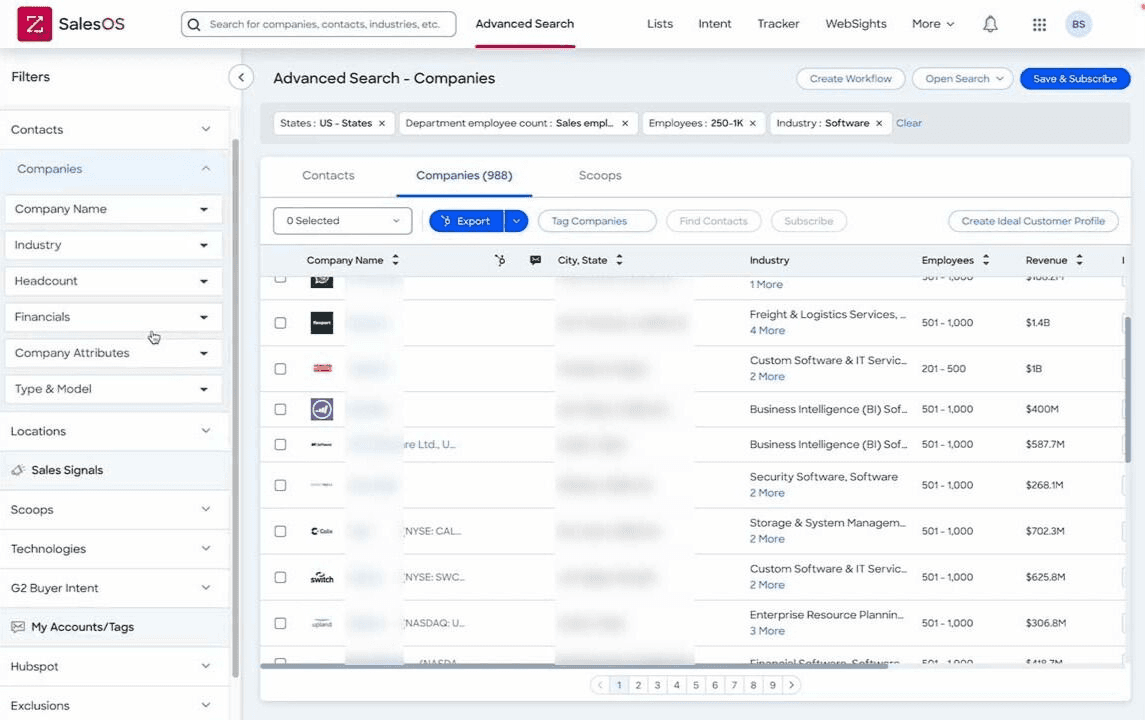Collapse the Filters panel with the arrow
1145x720 pixels.
(x=241, y=77)
